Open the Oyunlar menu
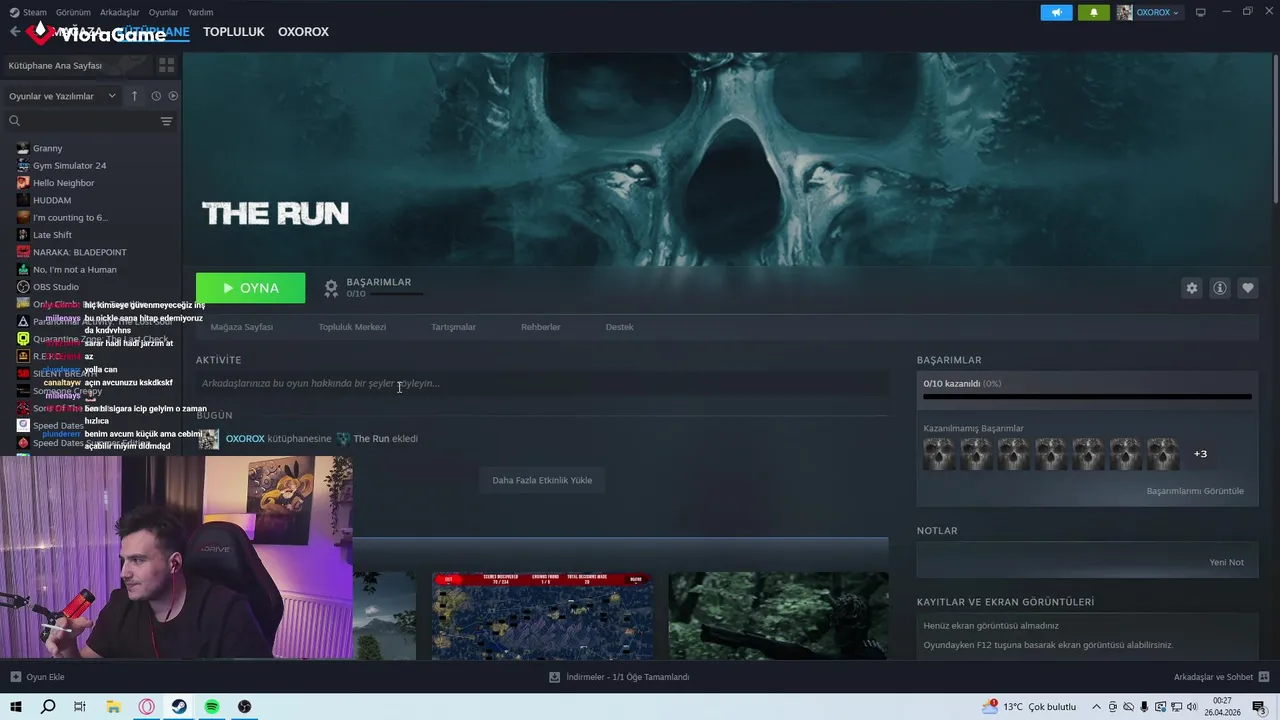This screenshot has height=720, width=1280. (163, 12)
